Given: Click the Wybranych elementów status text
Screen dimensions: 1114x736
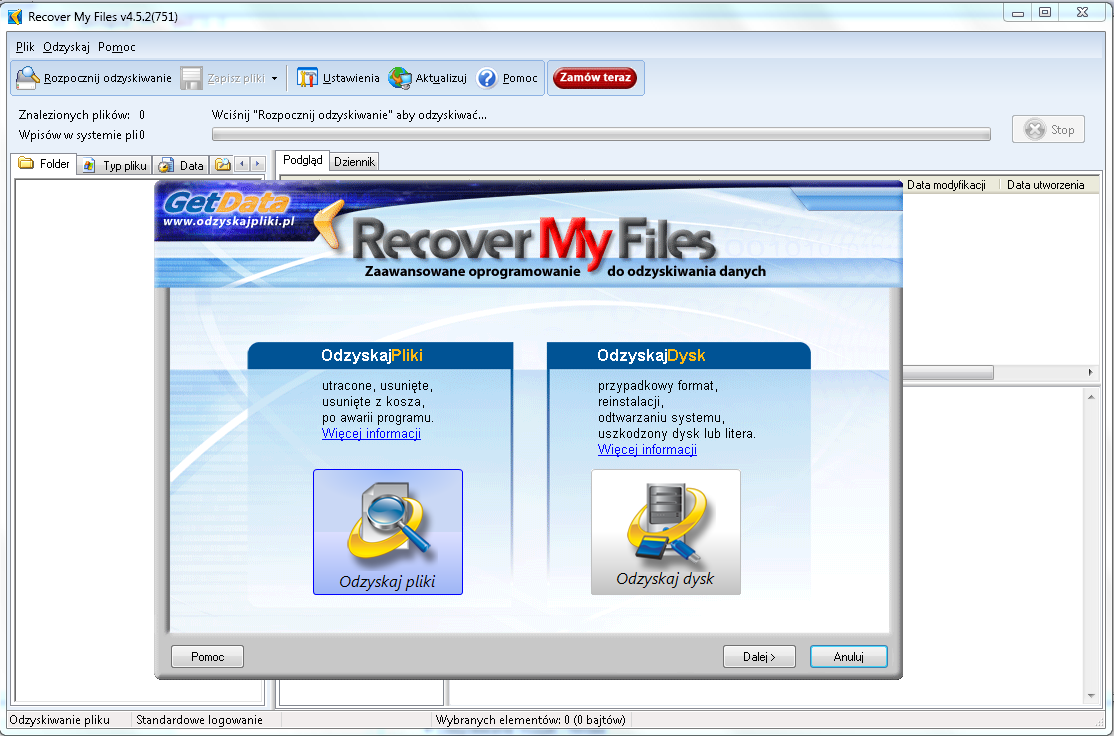Looking at the screenshot, I should [x=531, y=720].
